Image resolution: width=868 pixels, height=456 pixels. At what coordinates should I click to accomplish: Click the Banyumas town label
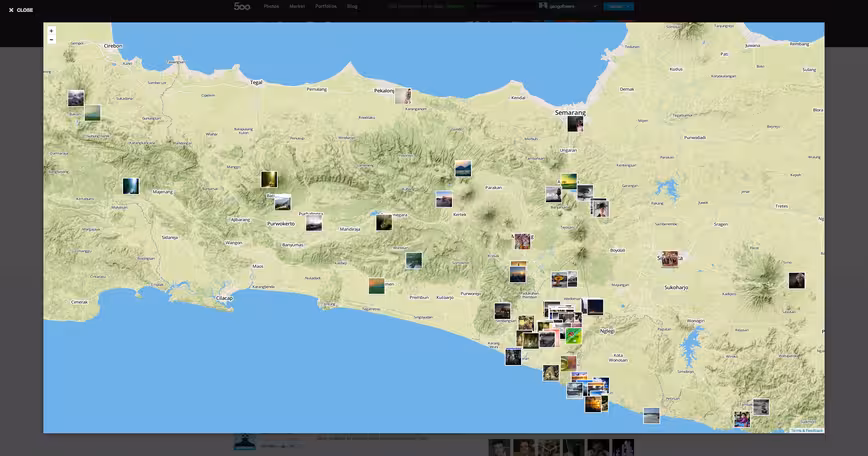[292, 245]
